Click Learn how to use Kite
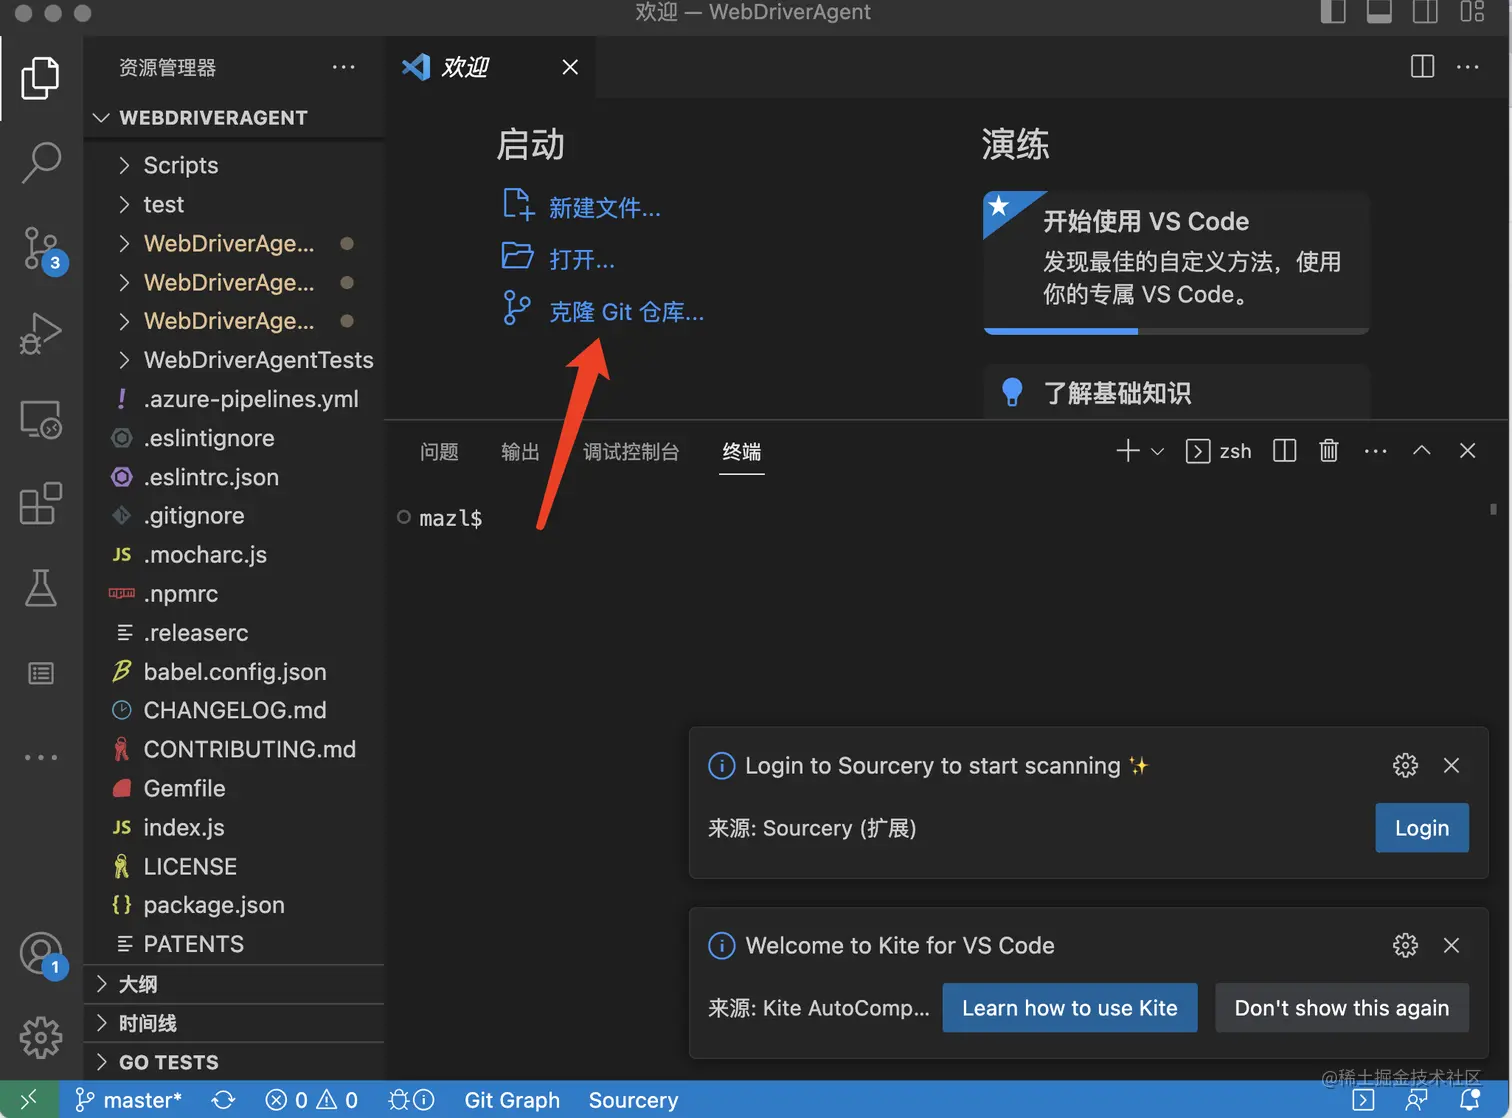 pyautogui.click(x=1070, y=1008)
